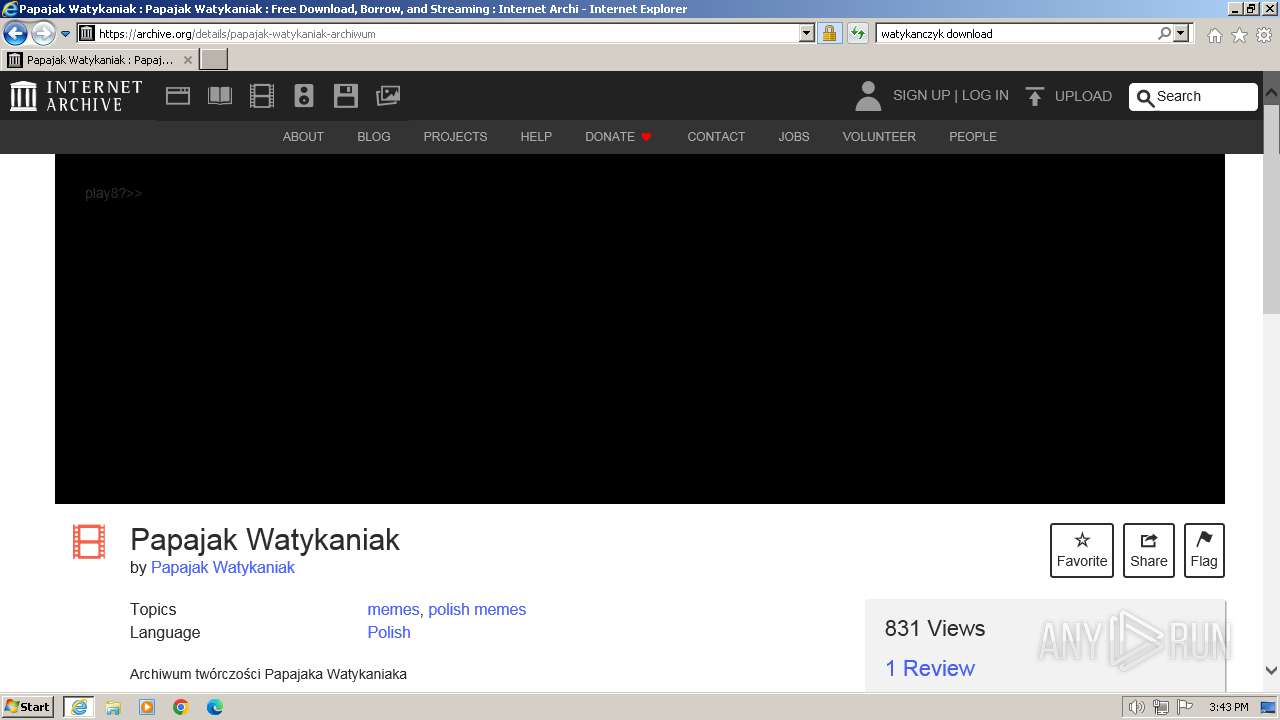Click the Favorite button
Viewport: 1280px width, 720px height.
[x=1082, y=550]
